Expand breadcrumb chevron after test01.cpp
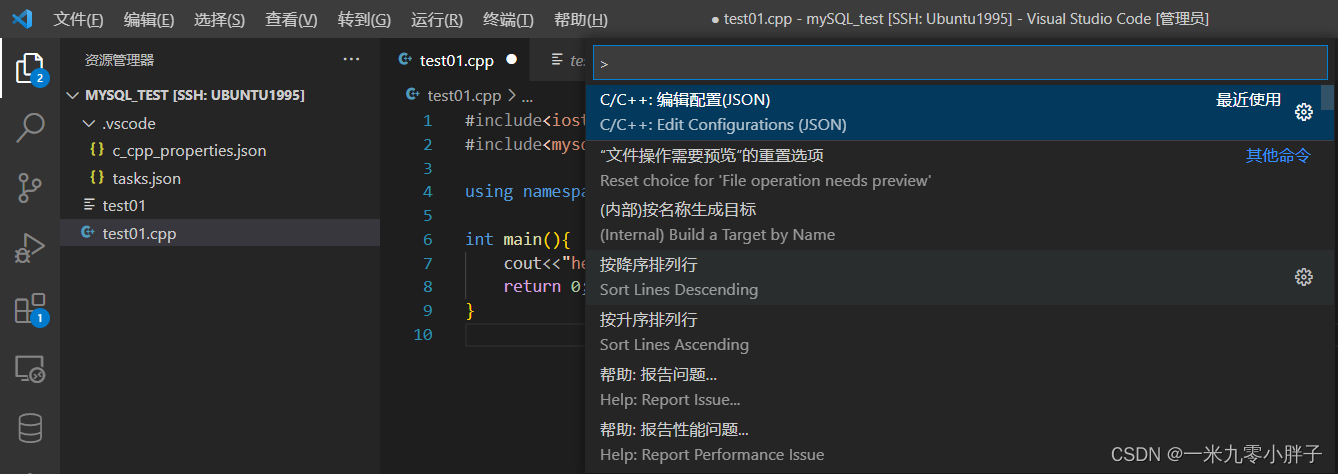 pos(511,96)
